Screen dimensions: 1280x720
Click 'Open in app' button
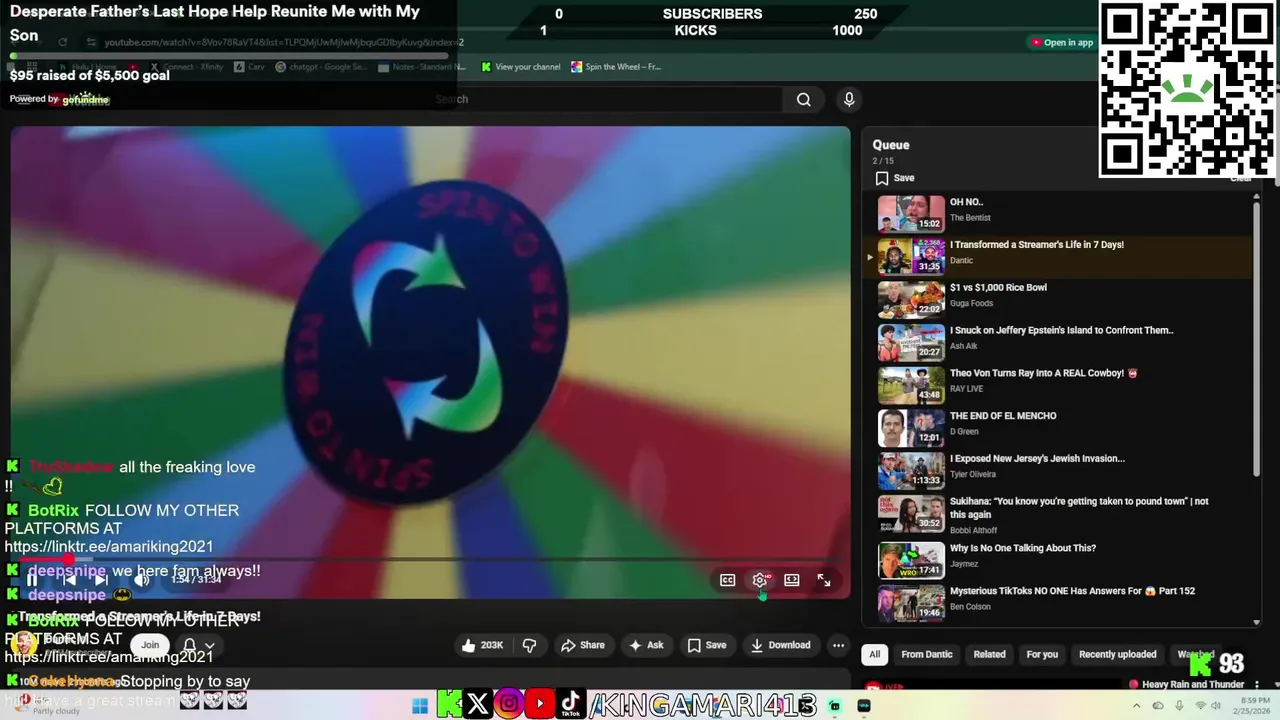coord(1062,42)
